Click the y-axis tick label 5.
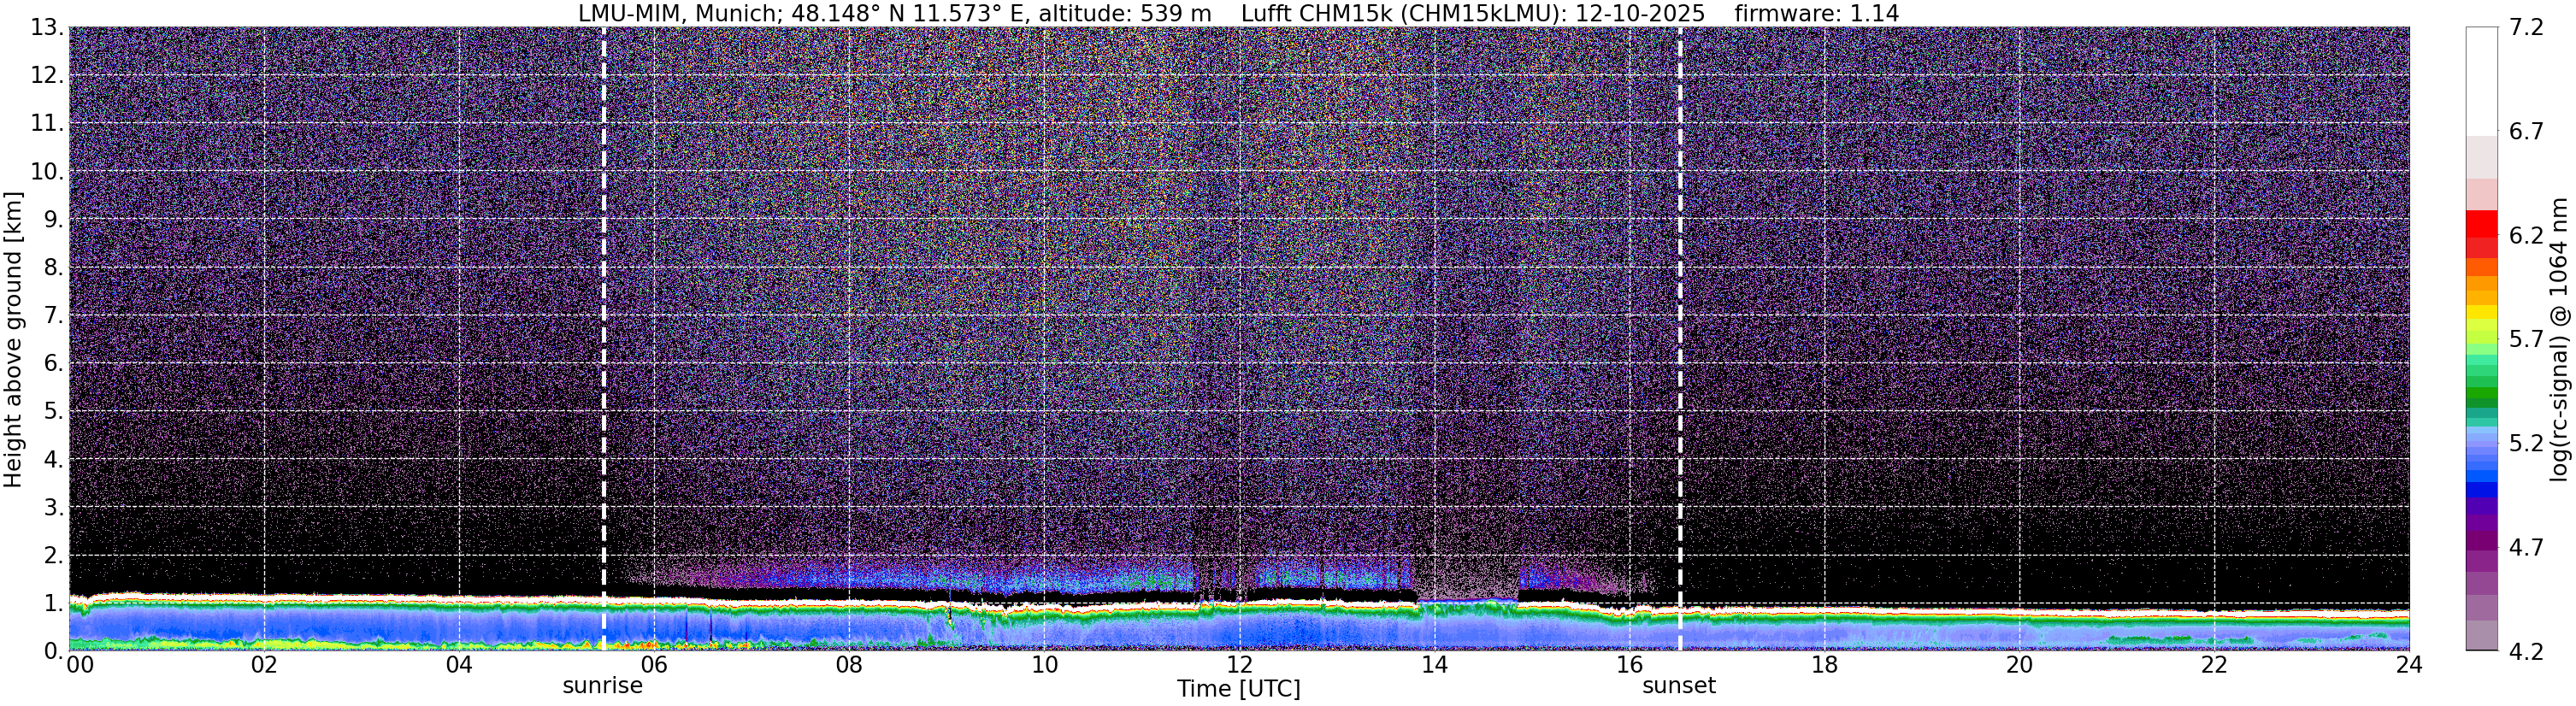 tap(55, 412)
